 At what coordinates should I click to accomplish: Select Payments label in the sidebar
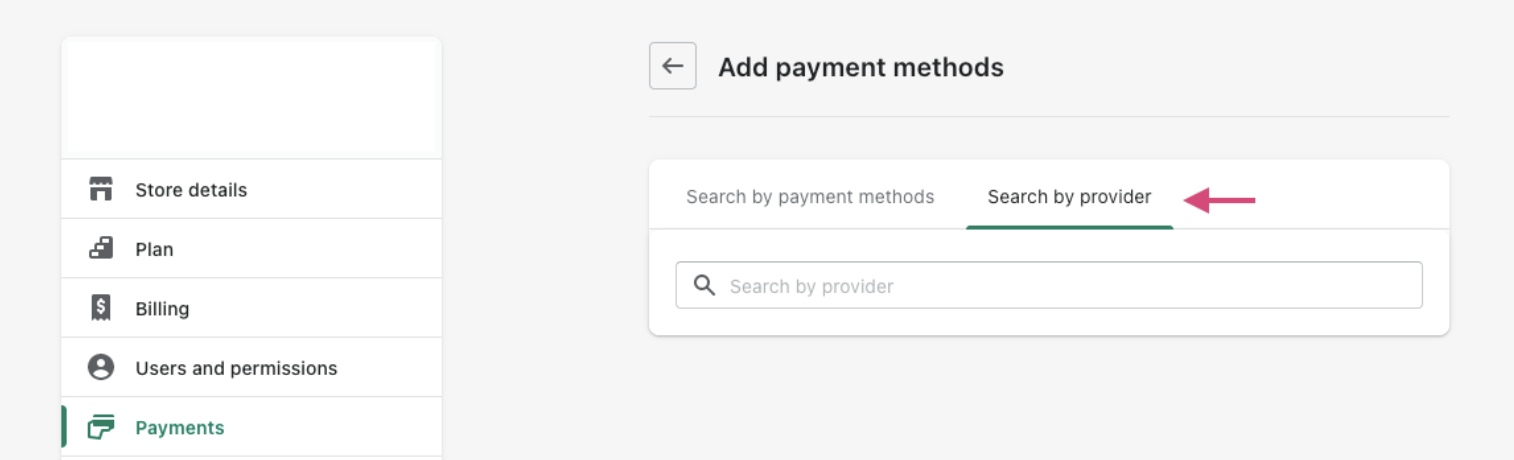(180, 428)
